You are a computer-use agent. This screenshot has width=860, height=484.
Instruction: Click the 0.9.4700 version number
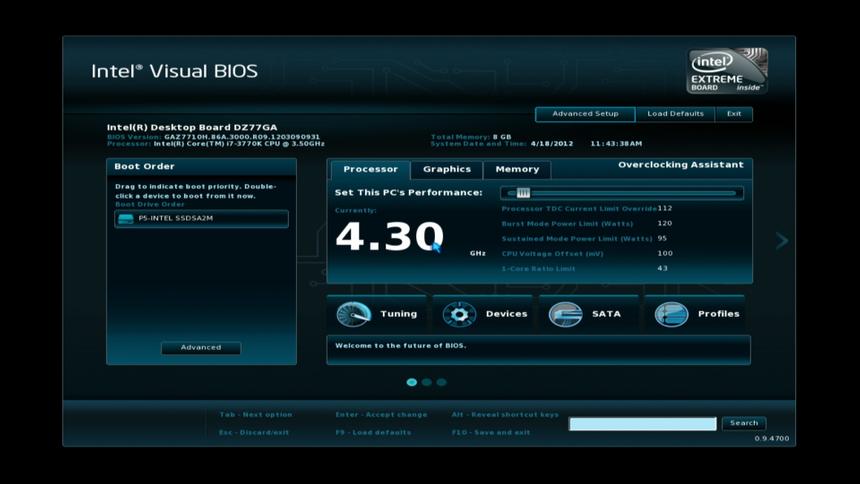click(x=772, y=438)
